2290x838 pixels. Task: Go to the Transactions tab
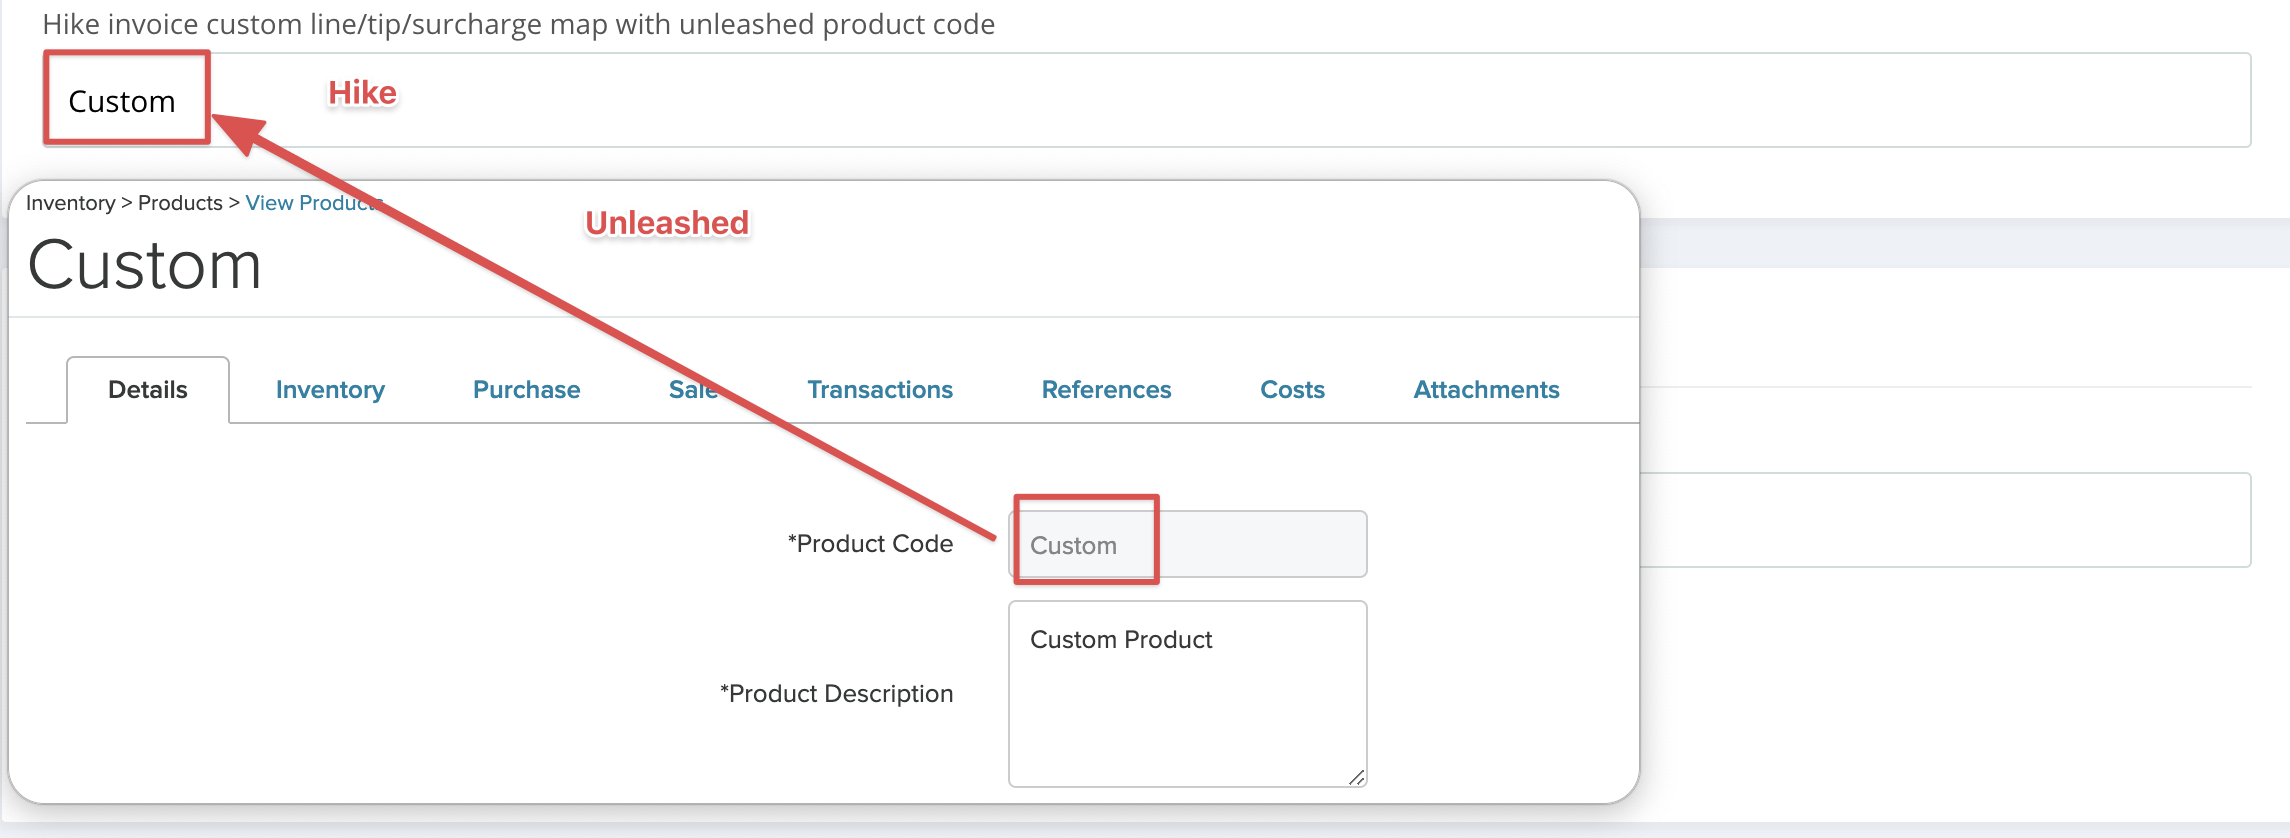tap(880, 390)
